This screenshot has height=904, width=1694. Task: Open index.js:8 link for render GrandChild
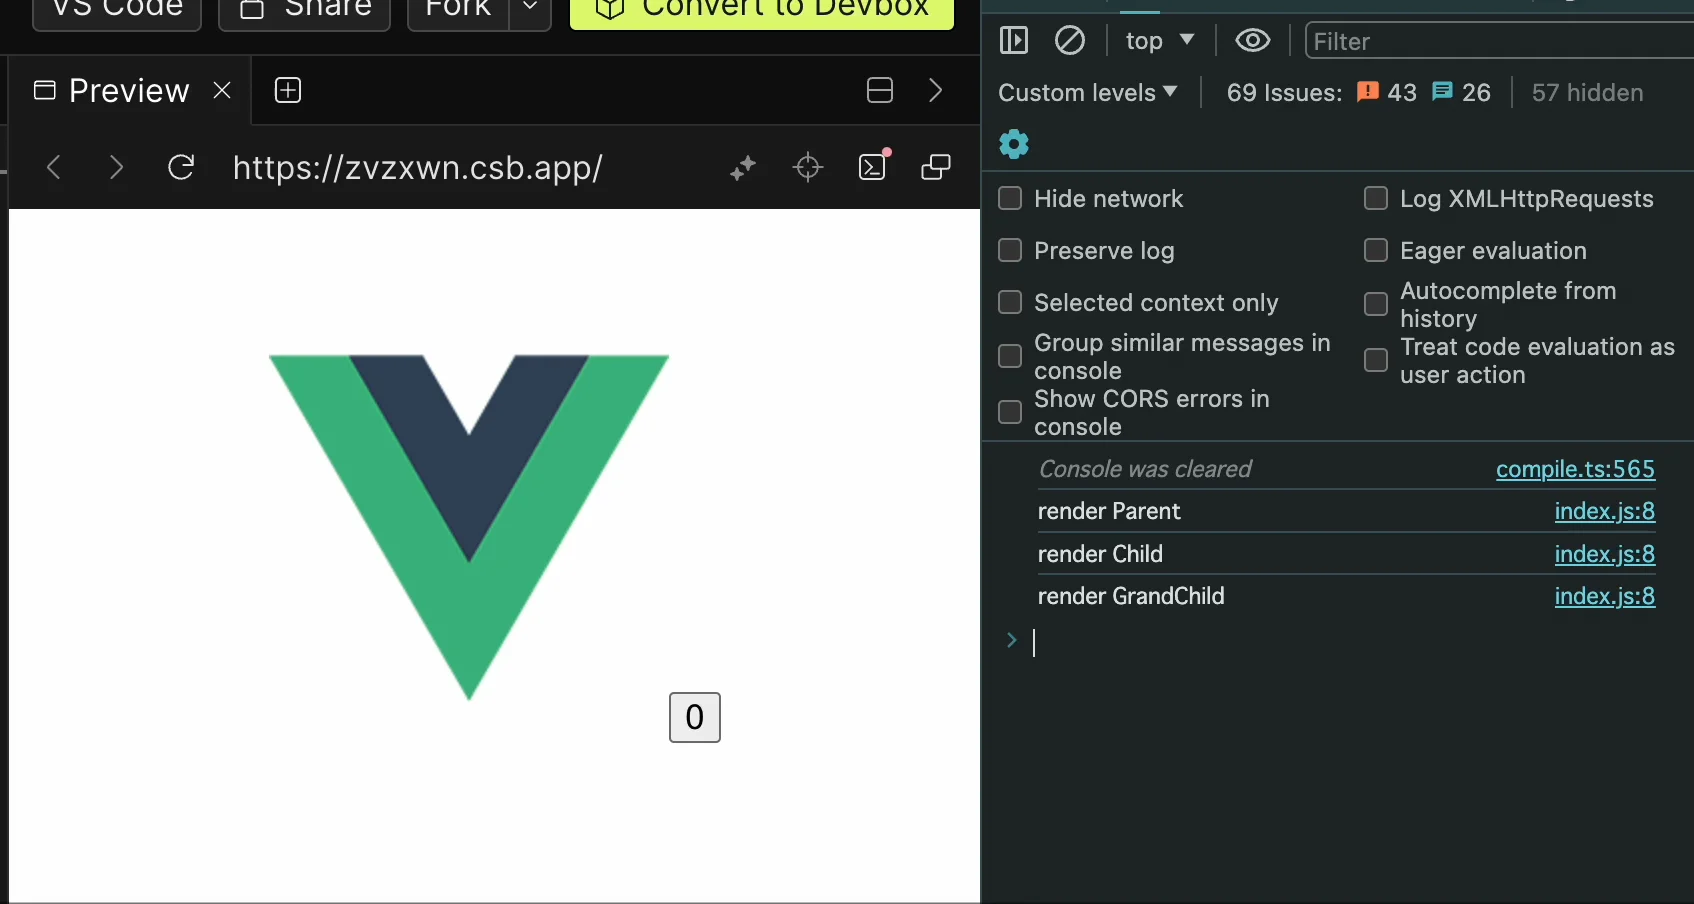1605,596
